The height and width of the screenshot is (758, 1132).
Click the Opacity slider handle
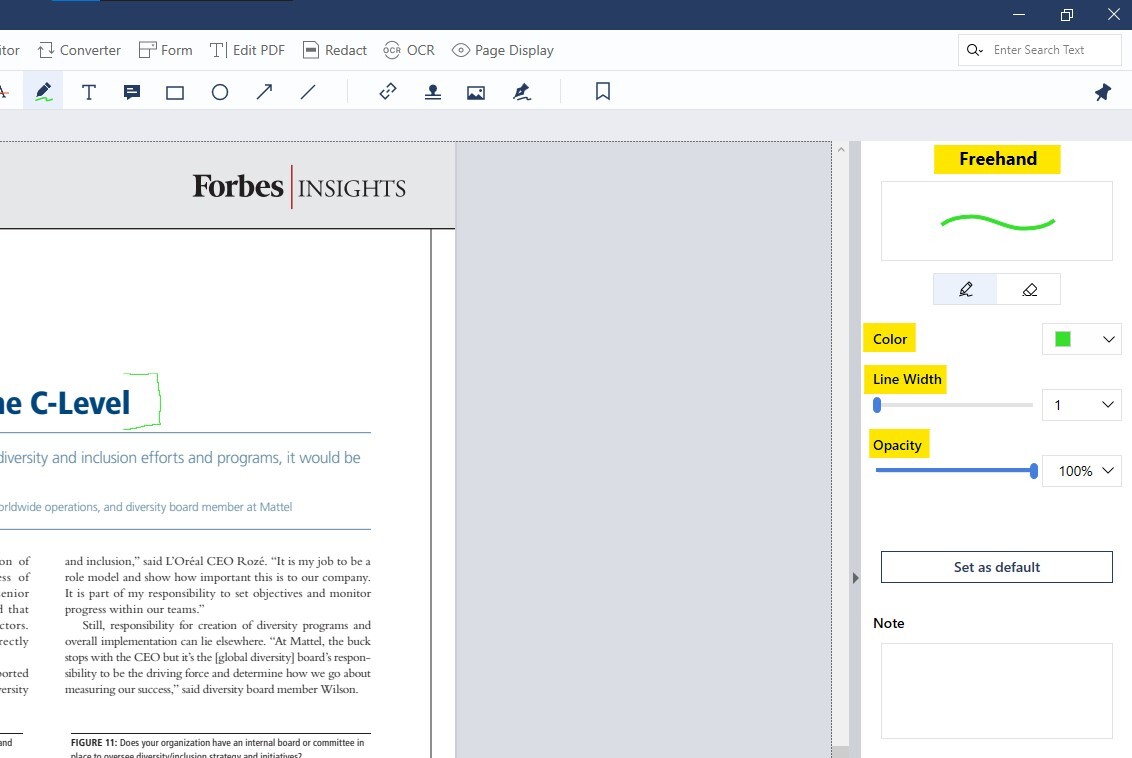(1034, 471)
